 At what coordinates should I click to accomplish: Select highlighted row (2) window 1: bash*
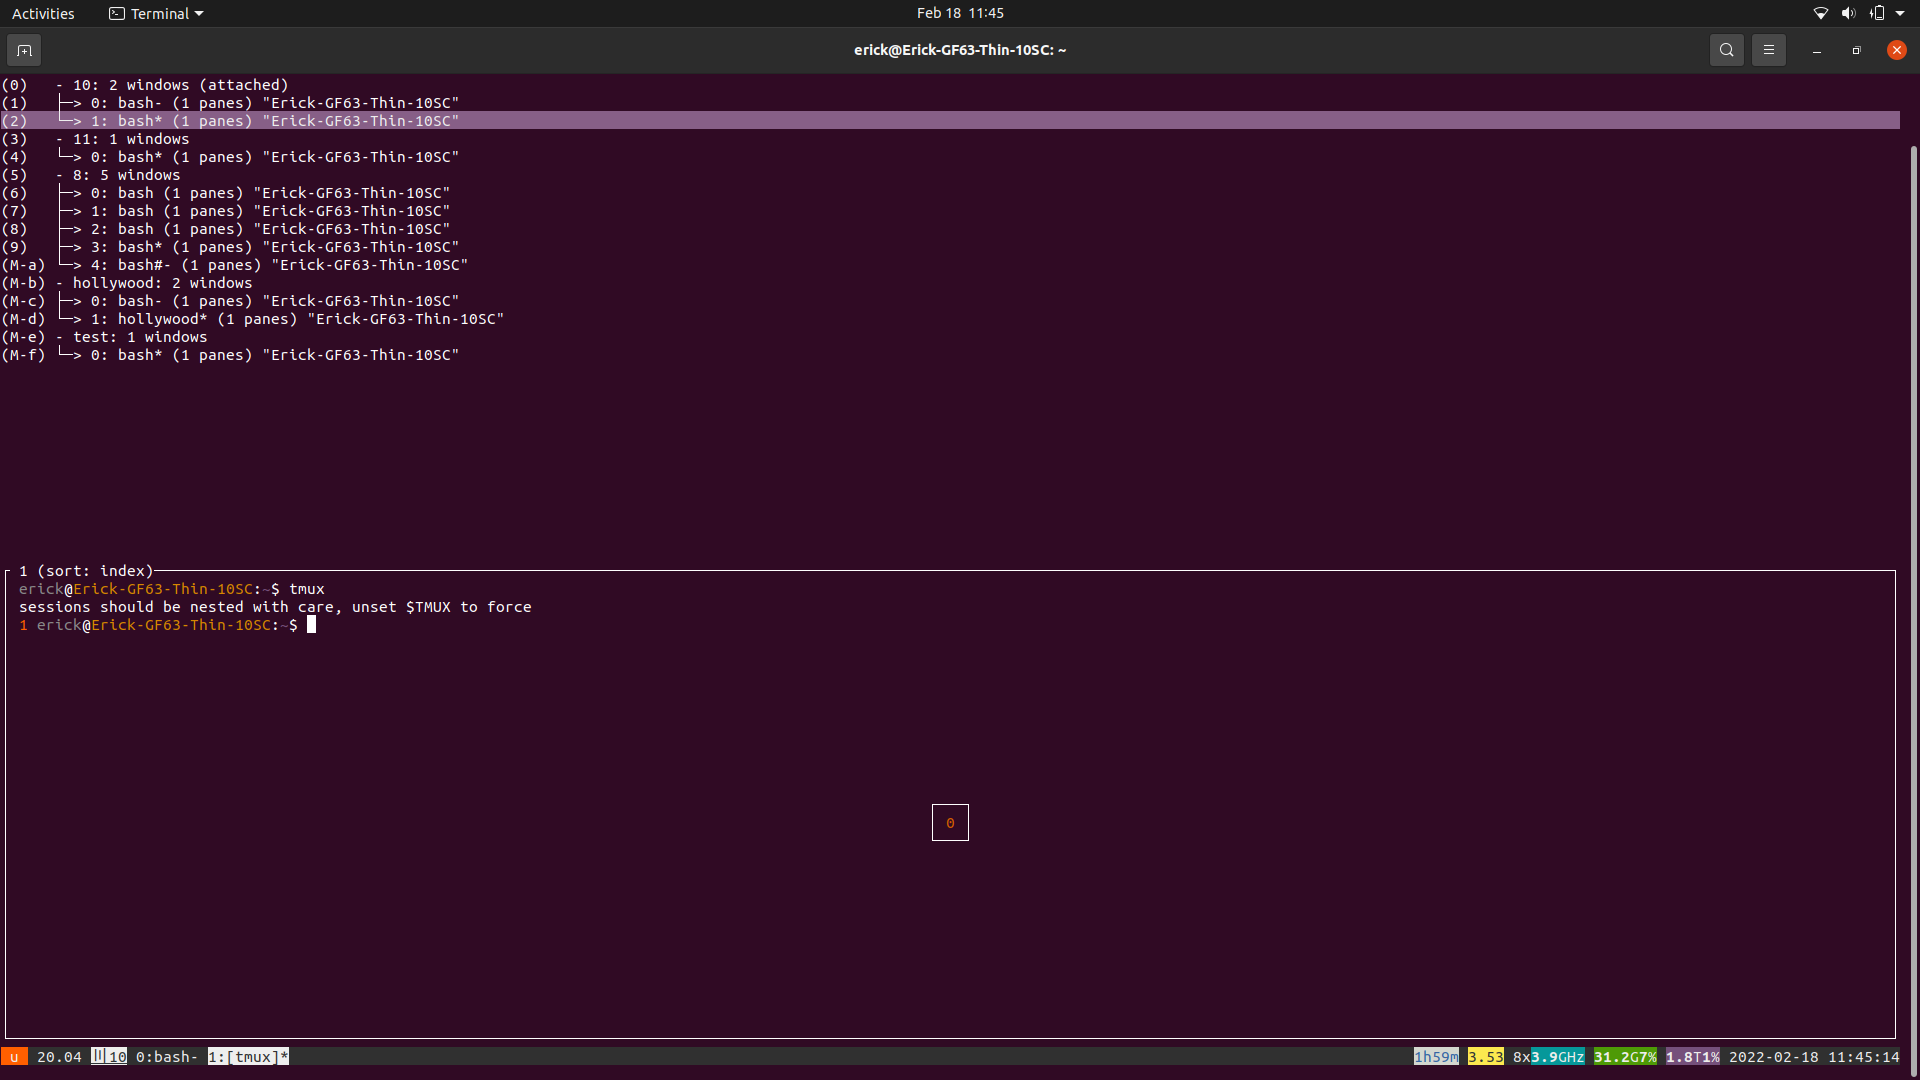(x=950, y=121)
